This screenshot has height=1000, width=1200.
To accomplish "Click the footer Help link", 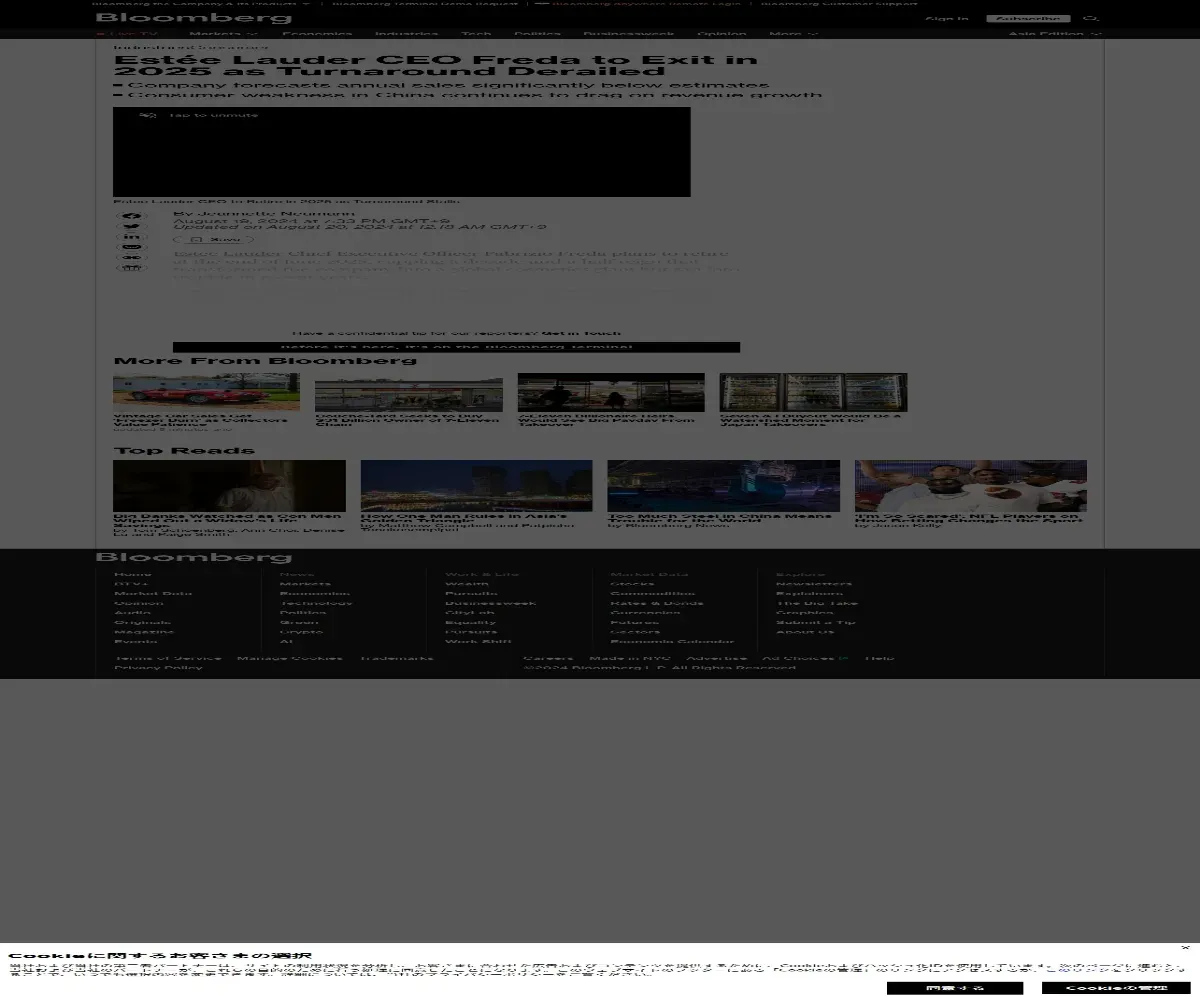I will (879, 658).
